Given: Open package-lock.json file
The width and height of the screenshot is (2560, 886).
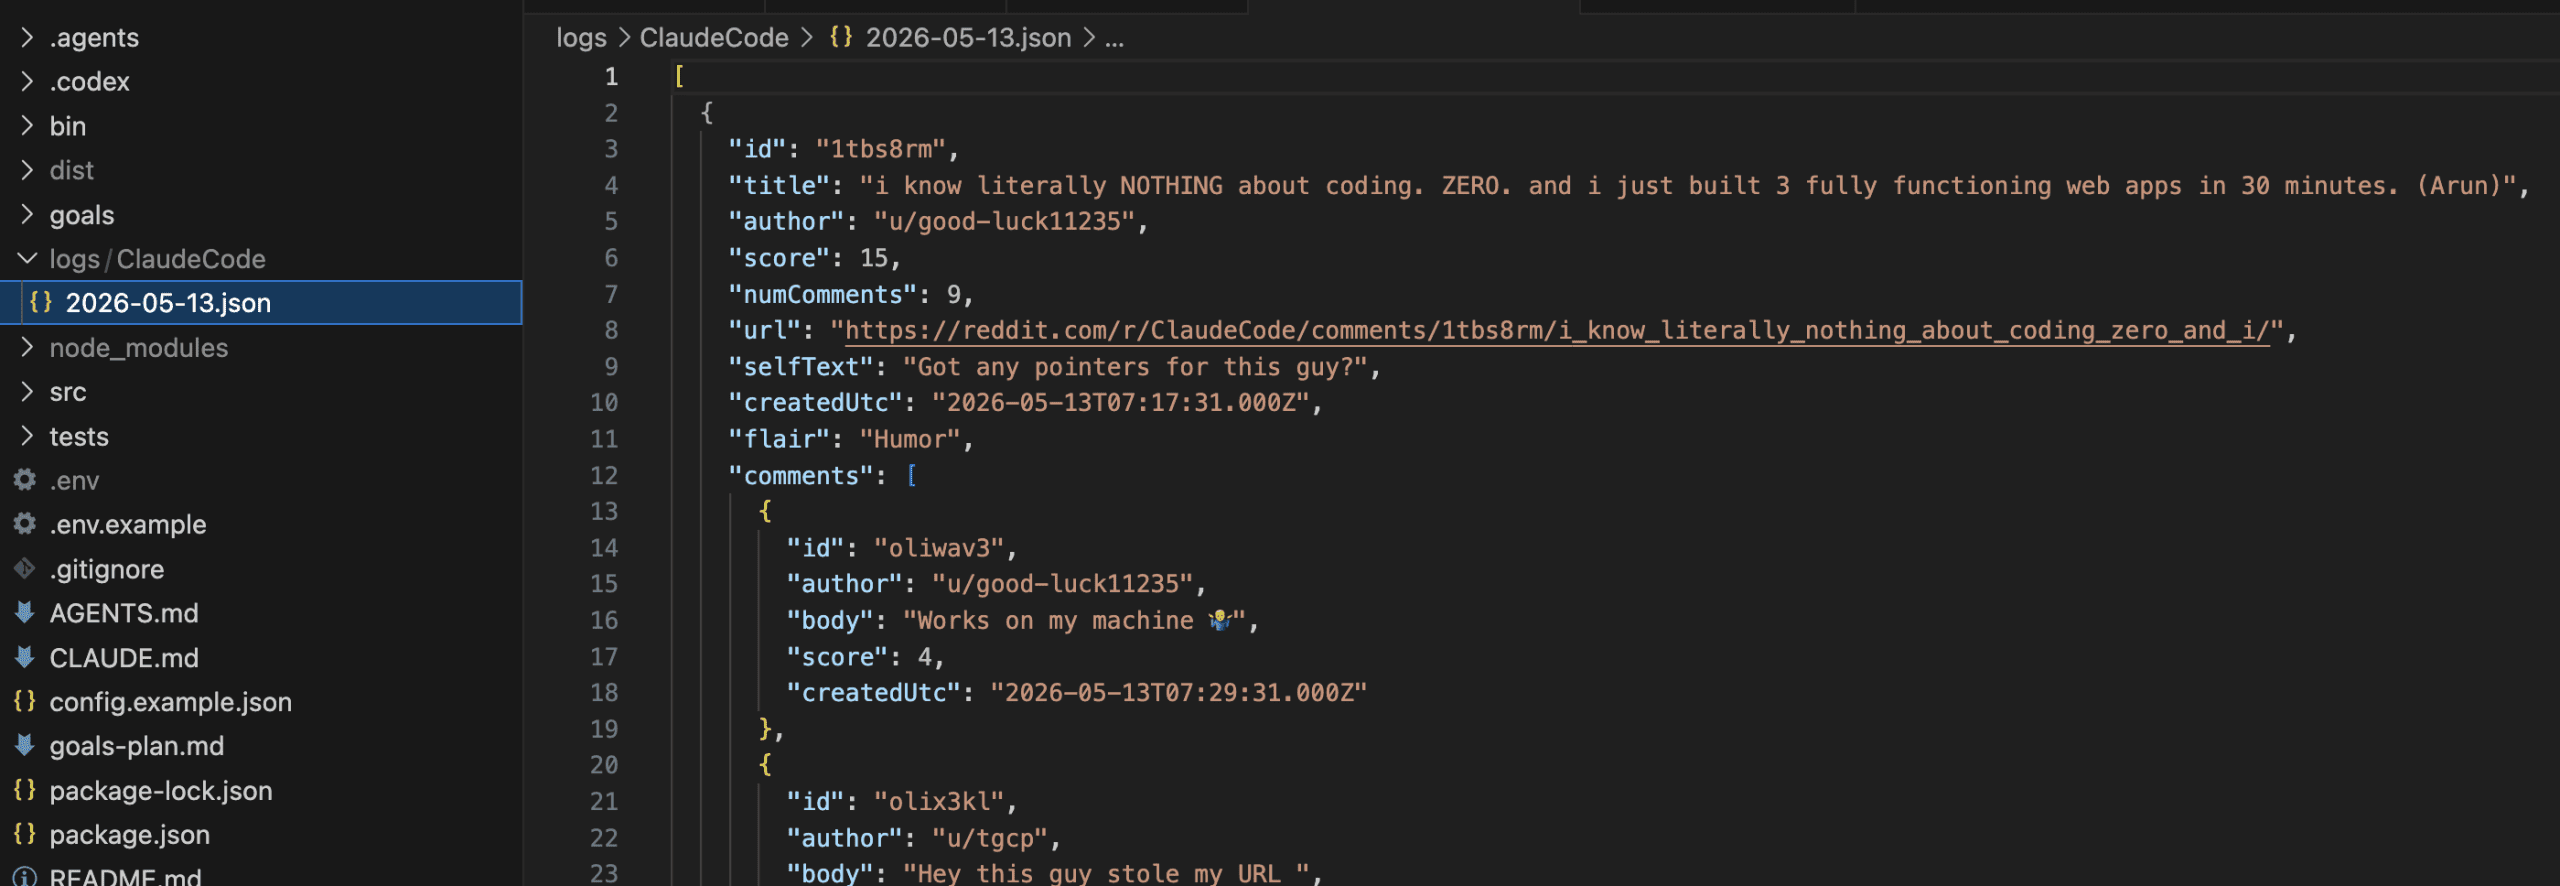Looking at the screenshot, I should 161,791.
